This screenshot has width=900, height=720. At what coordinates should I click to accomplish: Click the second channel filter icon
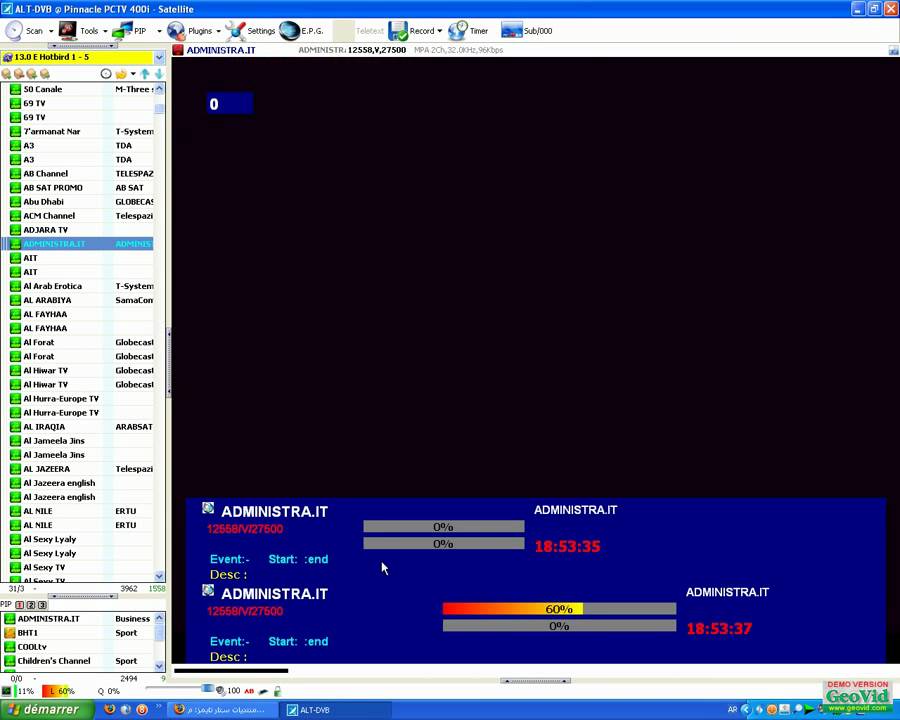(x=19, y=74)
